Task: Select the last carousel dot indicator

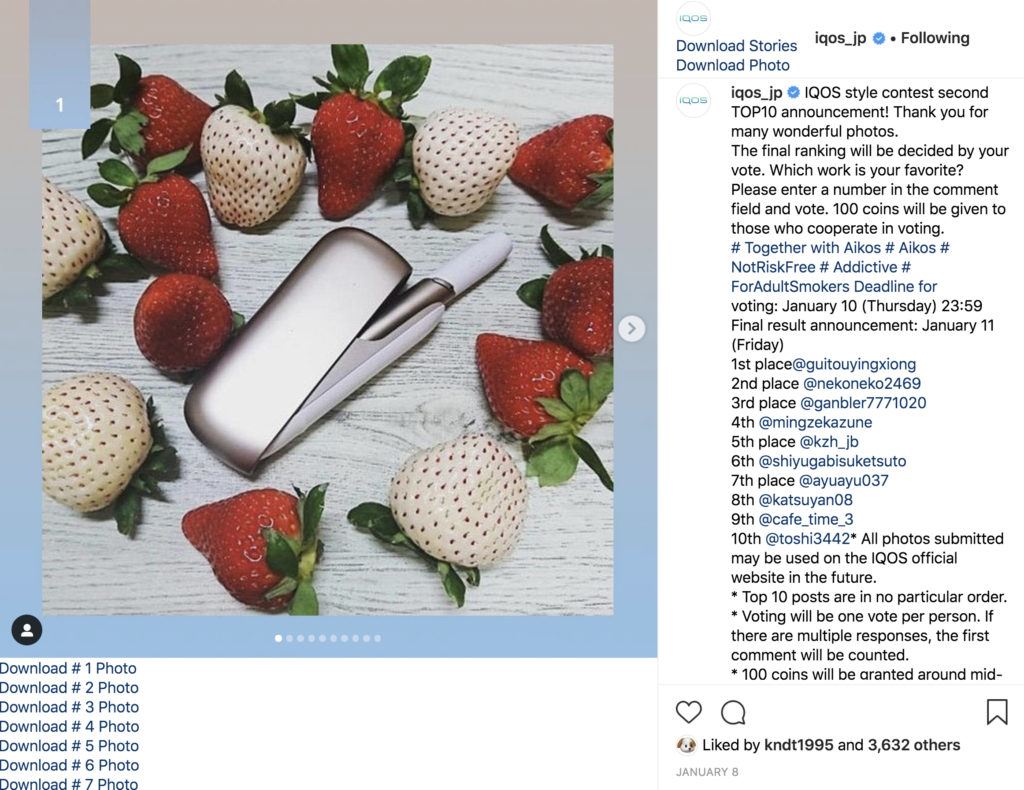Action: tap(377, 638)
